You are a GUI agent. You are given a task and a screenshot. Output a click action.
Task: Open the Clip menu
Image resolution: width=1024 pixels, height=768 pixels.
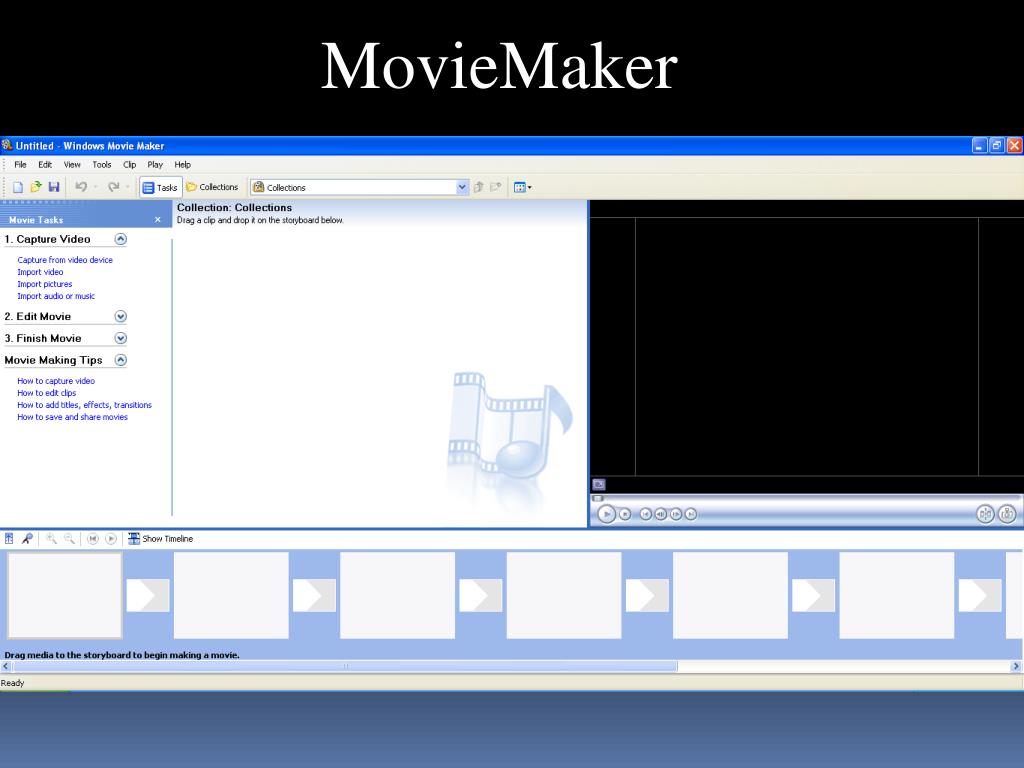pos(130,165)
